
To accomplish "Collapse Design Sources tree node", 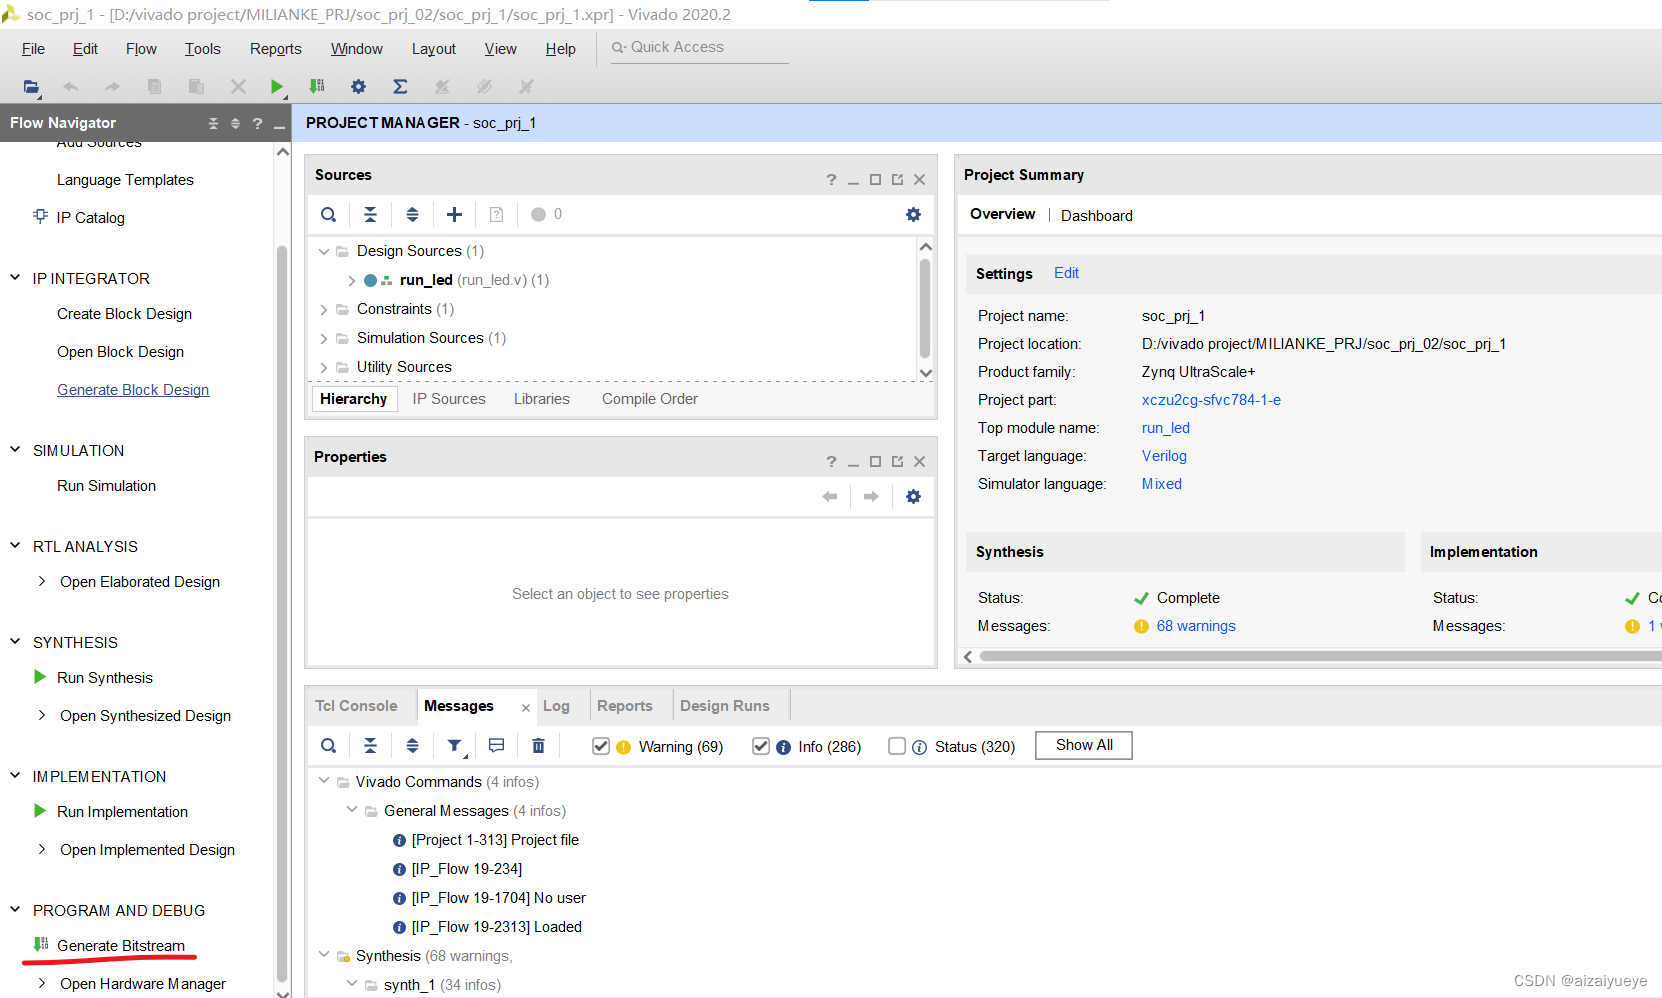I will pos(323,251).
